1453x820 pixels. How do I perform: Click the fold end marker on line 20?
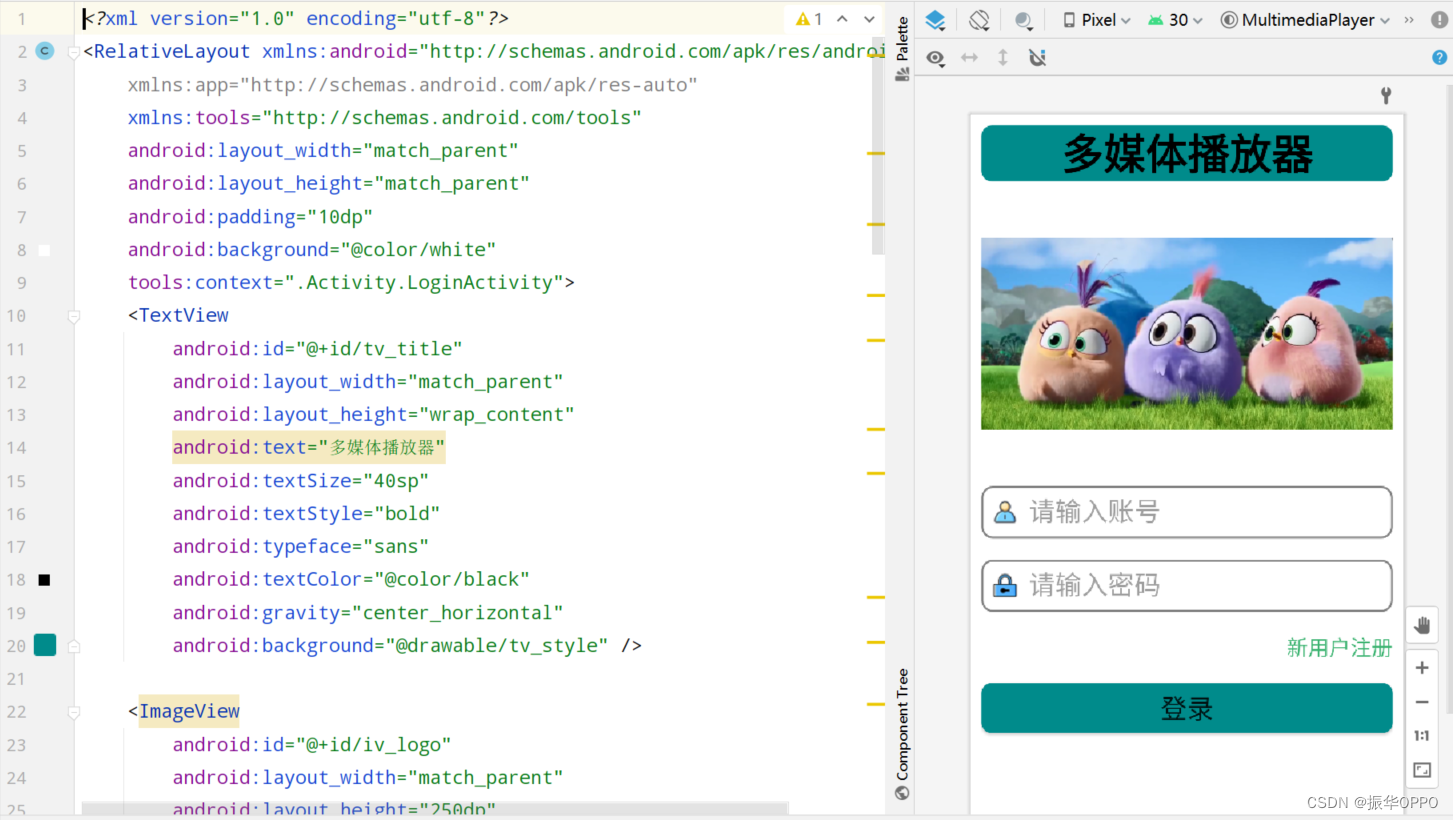click(x=74, y=647)
